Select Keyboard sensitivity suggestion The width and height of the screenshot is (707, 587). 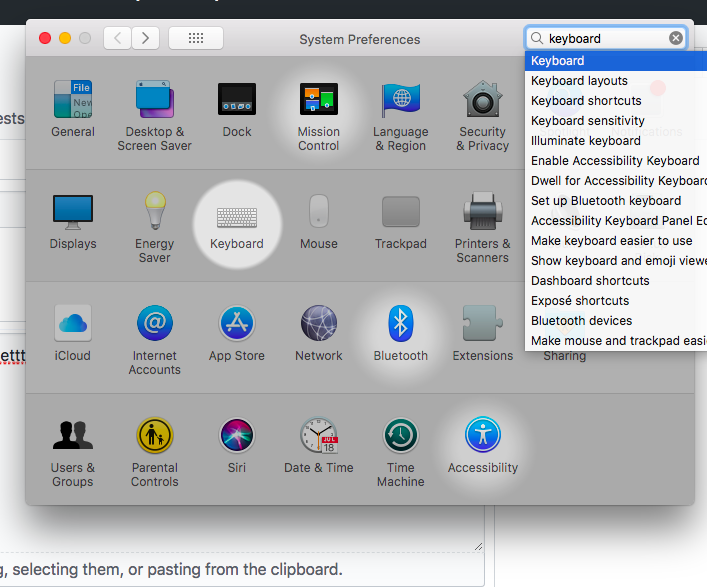point(616,121)
